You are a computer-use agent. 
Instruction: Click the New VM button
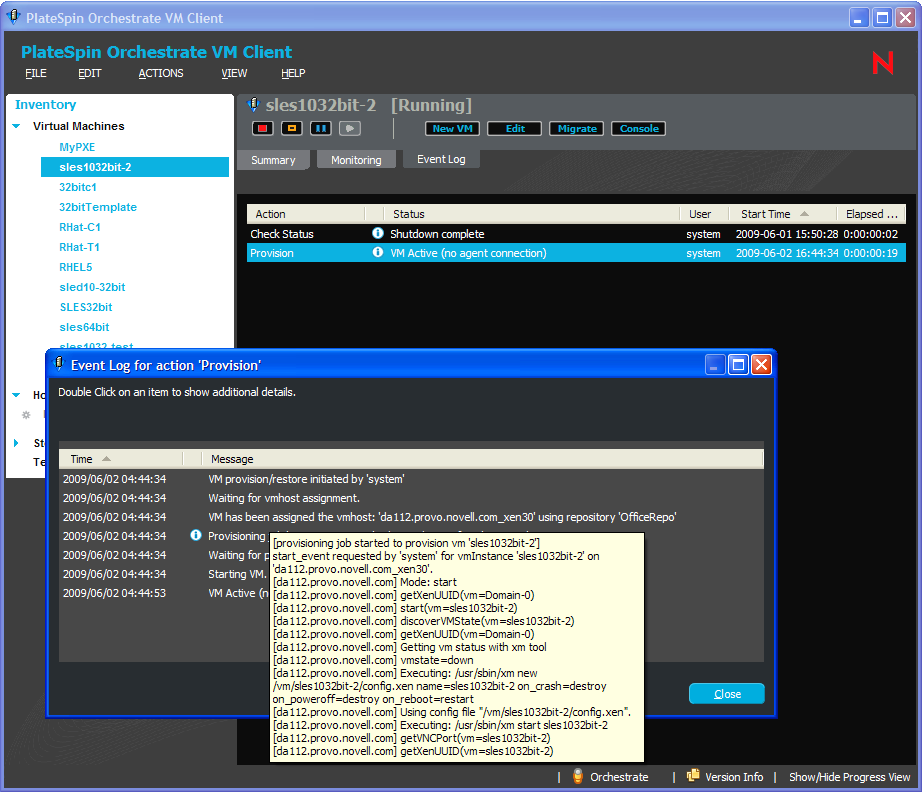pyautogui.click(x=454, y=129)
